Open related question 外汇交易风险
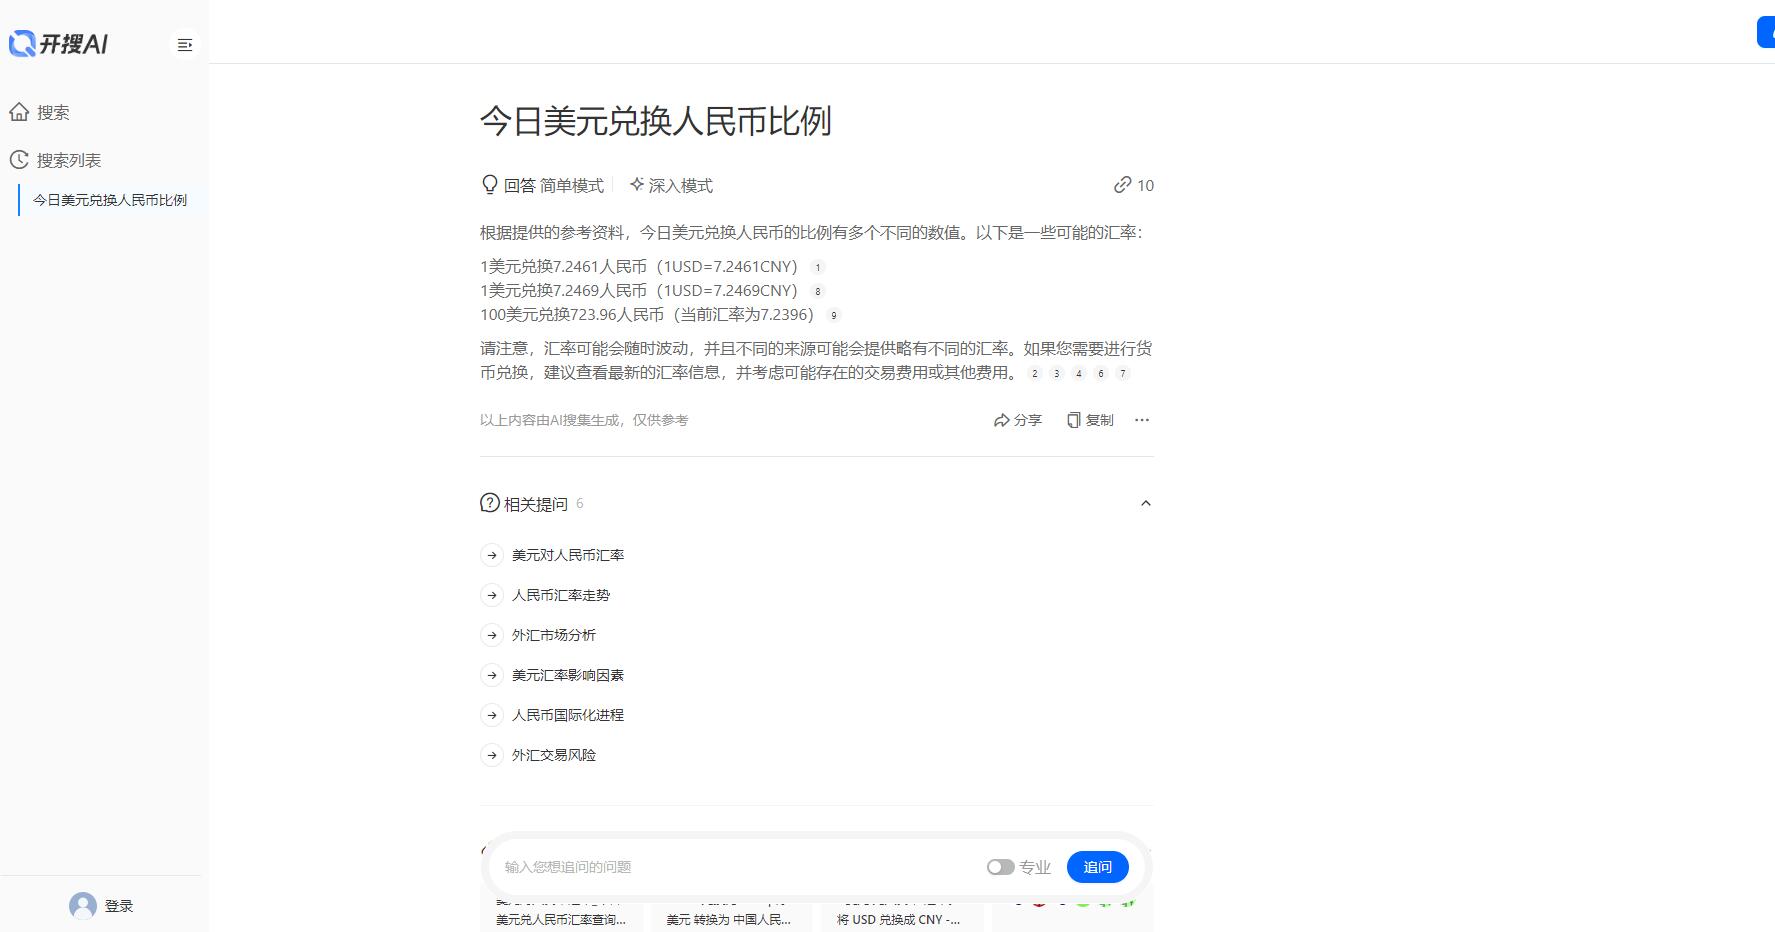1775x932 pixels. (554, 755)
